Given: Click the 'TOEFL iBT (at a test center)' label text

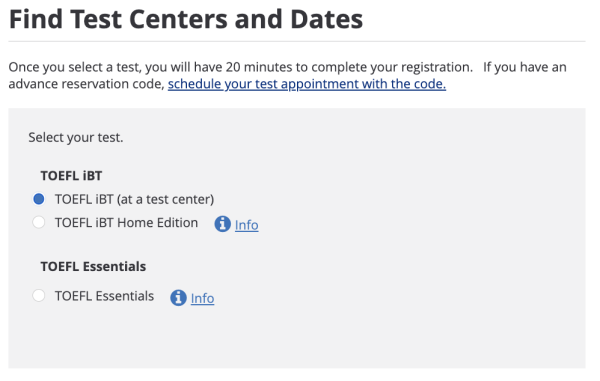Looking at the screenshot, I should click(x=134, y=199).
